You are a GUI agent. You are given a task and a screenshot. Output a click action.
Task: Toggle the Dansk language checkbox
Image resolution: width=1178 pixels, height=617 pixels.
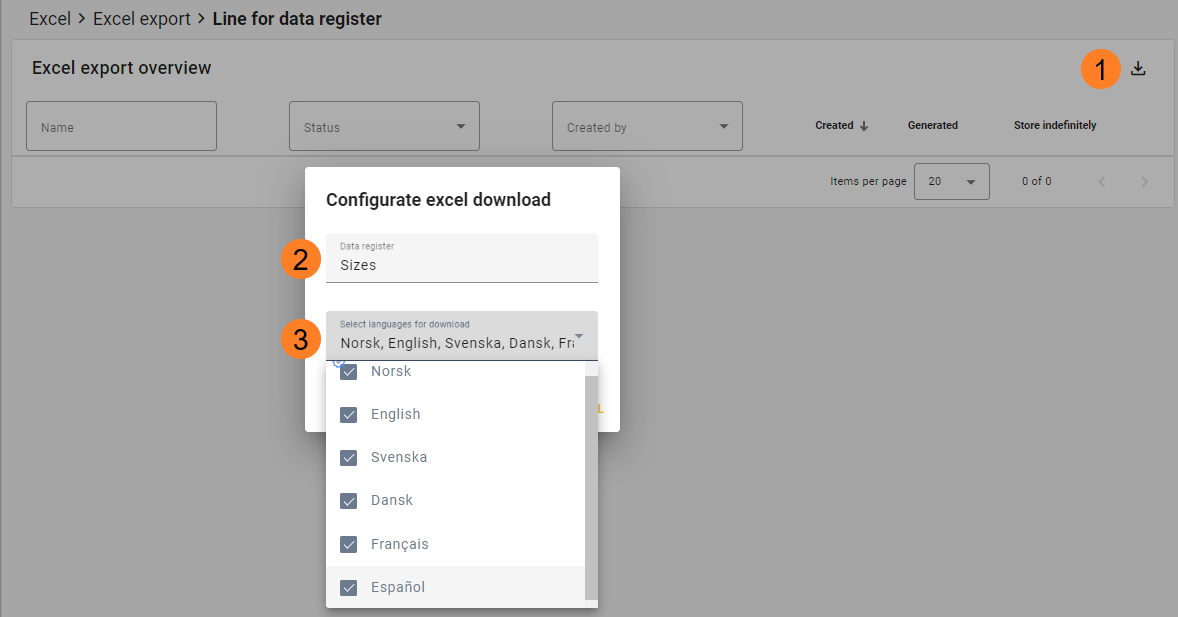[349, 501]
